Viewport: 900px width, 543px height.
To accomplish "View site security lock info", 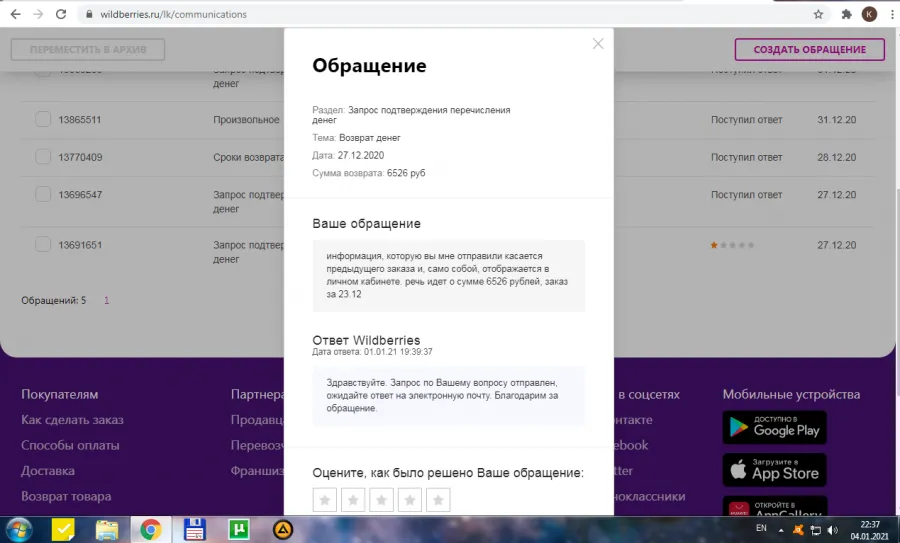I will (x=89, y=14).
